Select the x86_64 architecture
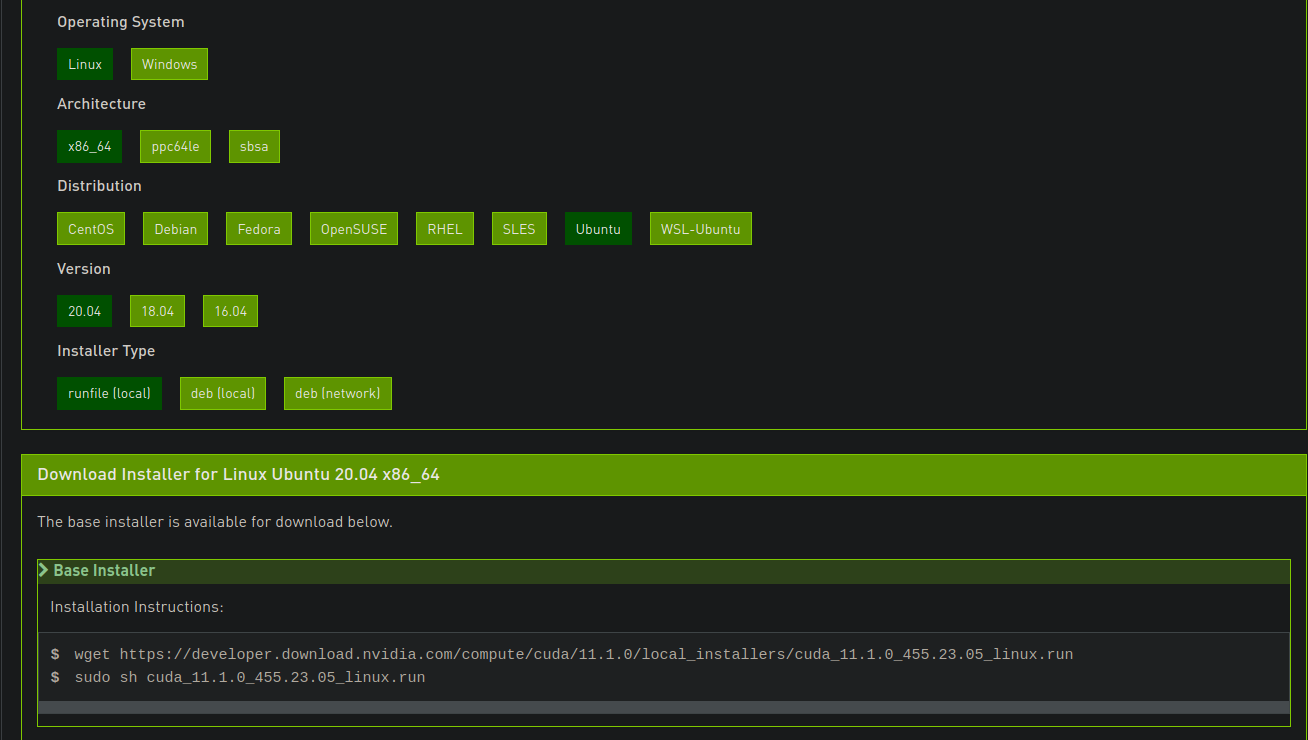The height and width of the screenshot is (740, 1308). click(89, 146)
